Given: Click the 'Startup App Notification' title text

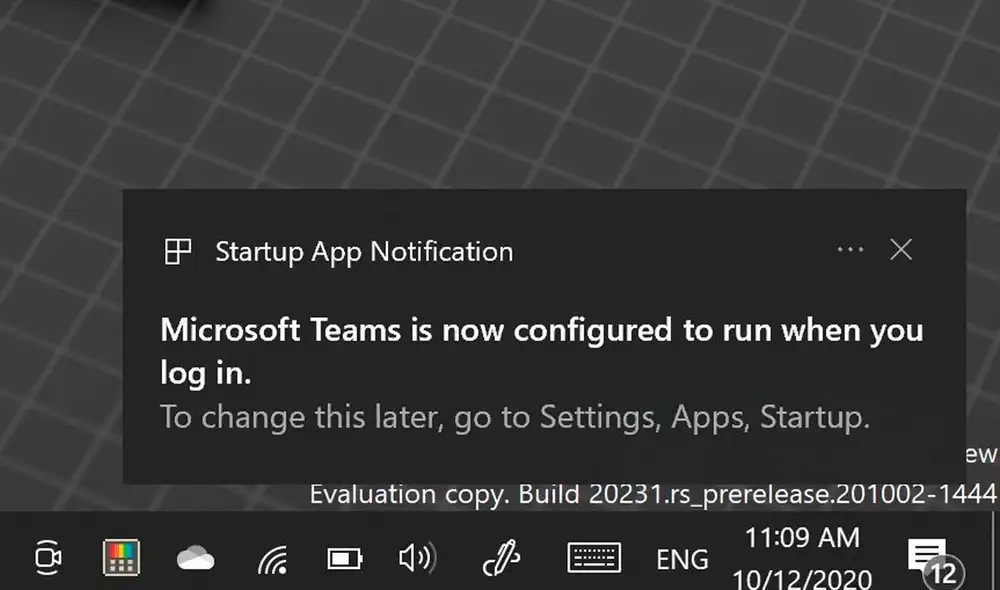Looking at the screenshot, I should coord(363,252).
